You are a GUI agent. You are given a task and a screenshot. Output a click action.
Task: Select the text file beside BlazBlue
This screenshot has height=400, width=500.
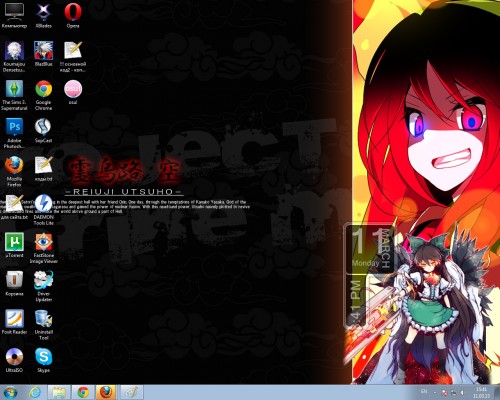[73, 56]
